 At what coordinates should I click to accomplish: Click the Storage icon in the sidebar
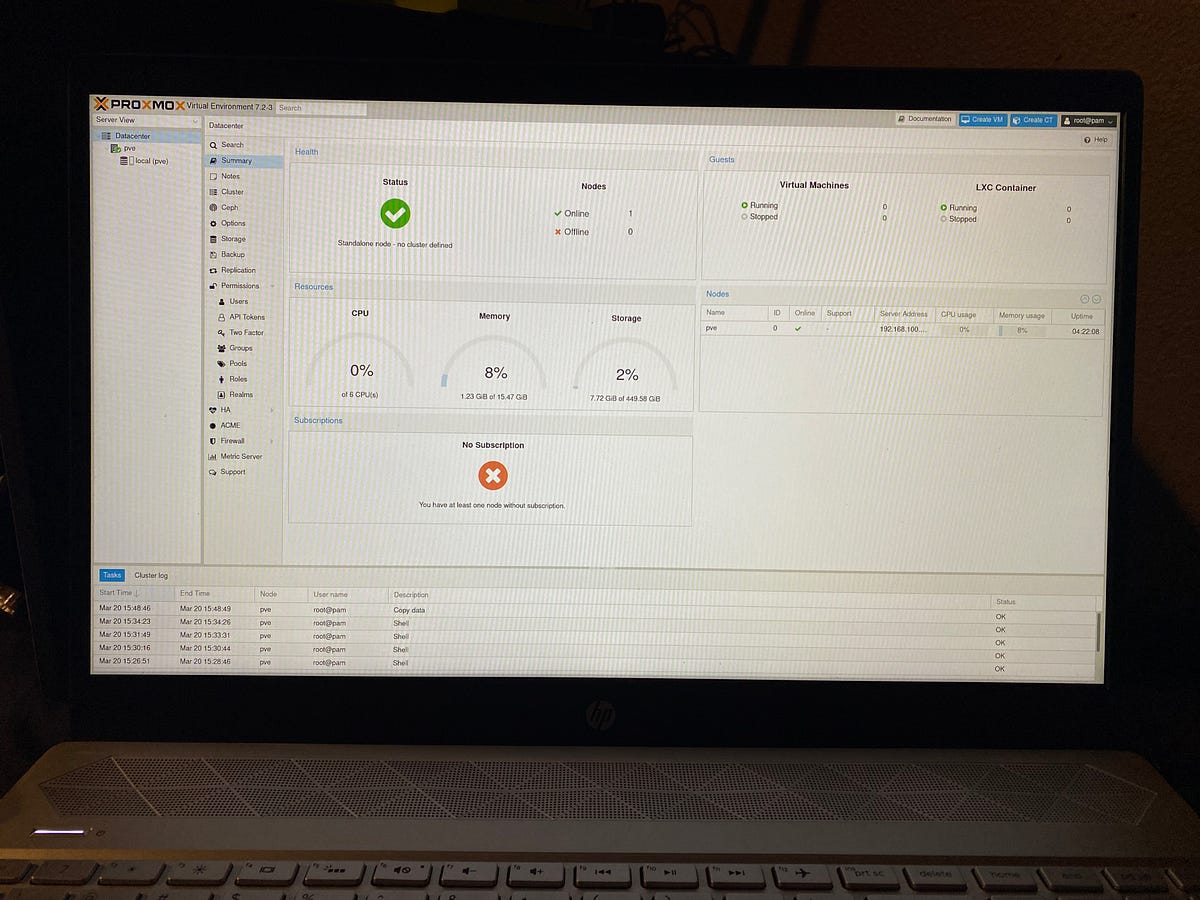click(212, 239)
